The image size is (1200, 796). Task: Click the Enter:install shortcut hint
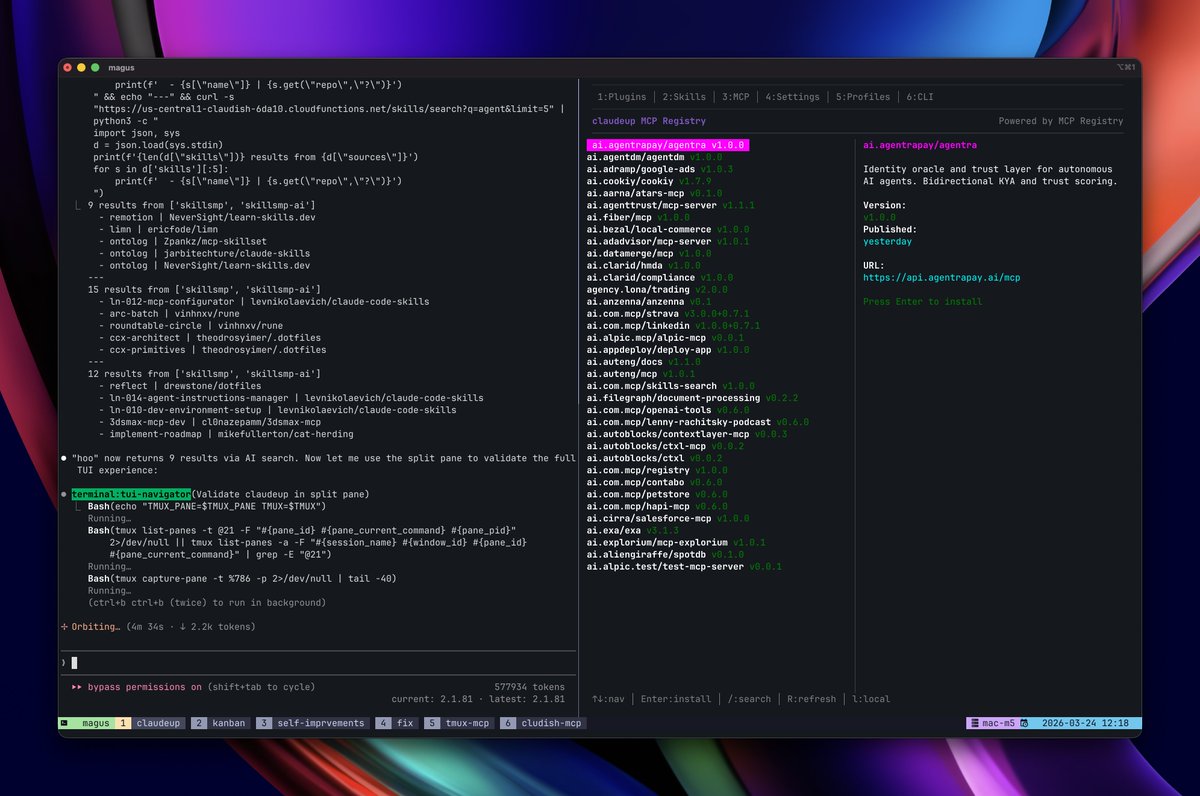676,699
